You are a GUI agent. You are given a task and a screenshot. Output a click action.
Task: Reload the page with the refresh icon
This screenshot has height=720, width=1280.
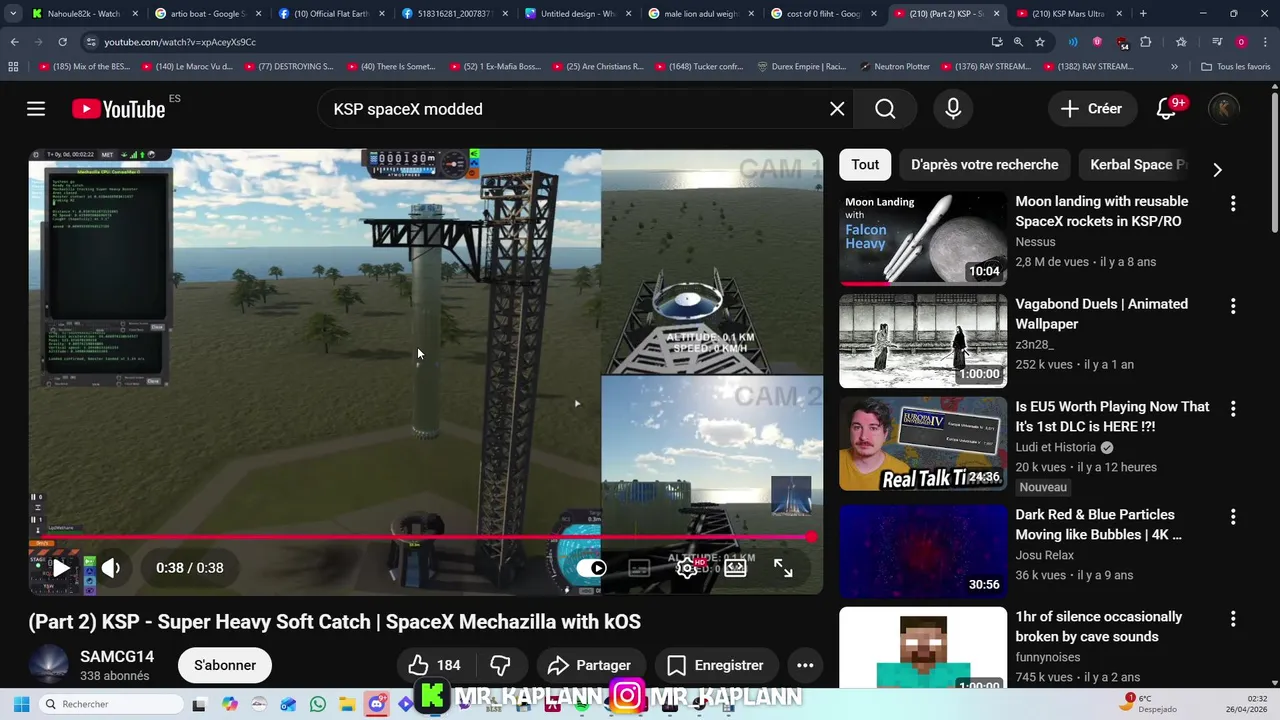click(x=62, y=42)
